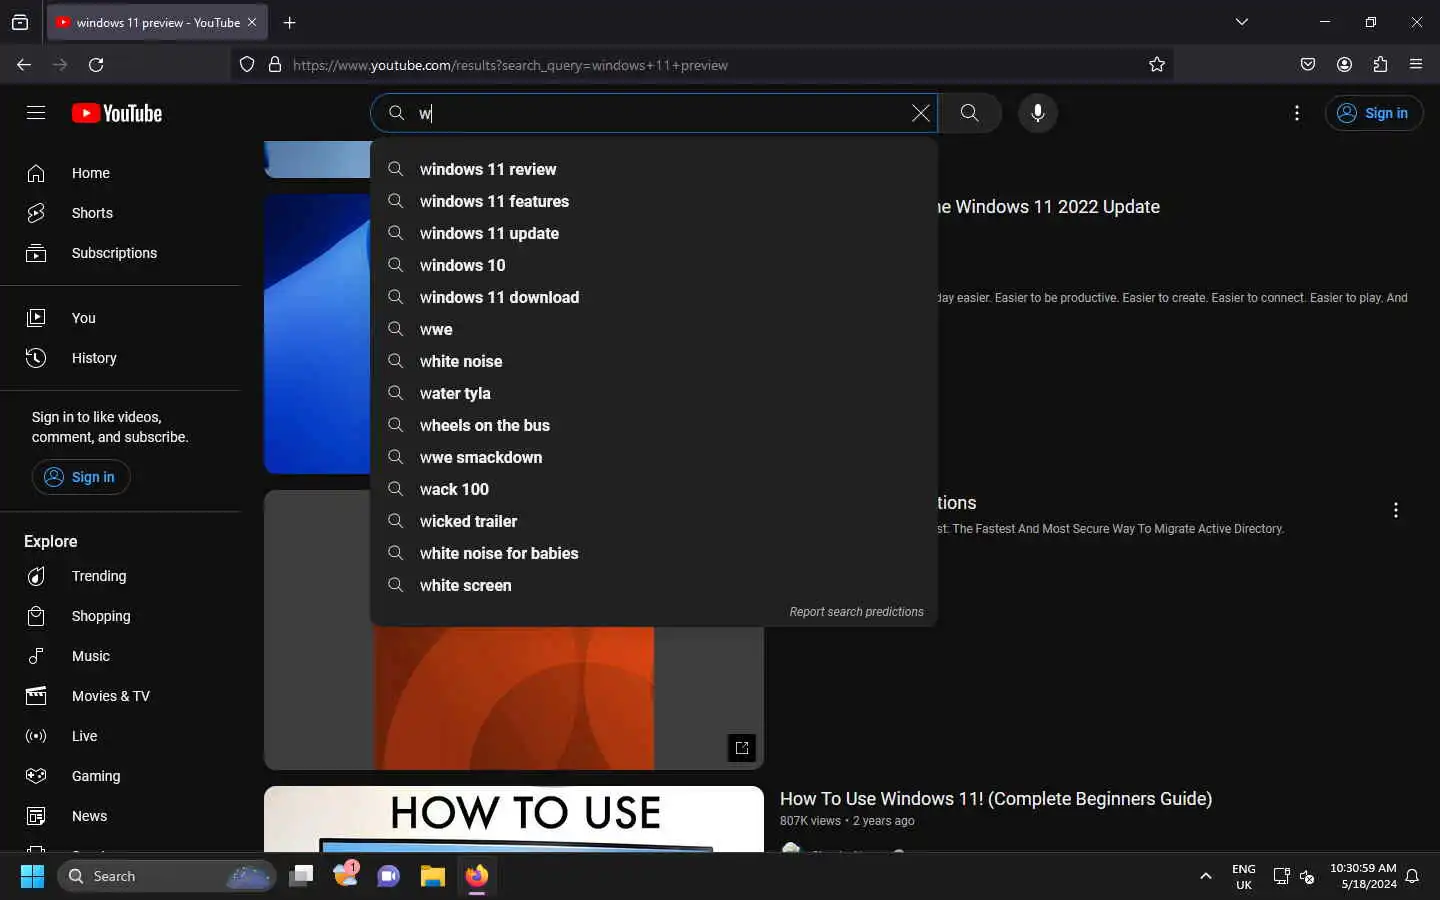Open the Firefox application menu
Screen dimensions: 1440x900
(1416, 65)
